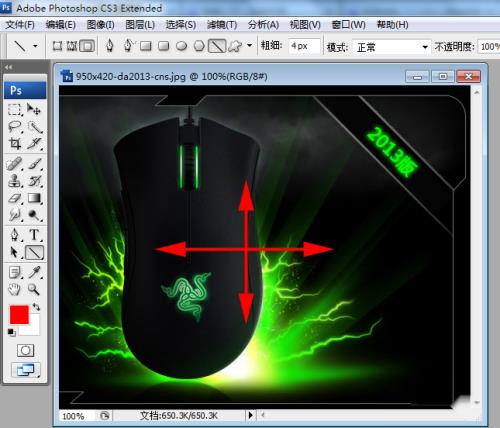Open the 编辑(E) menu
This screenshot has height=428, width=500.
click(61, 25)
